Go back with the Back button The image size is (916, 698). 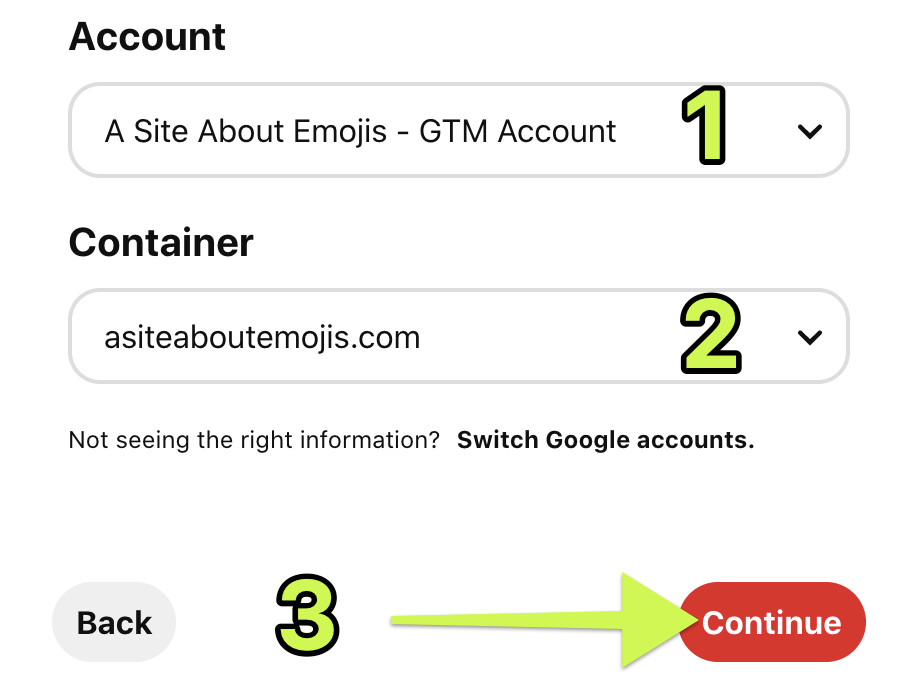click(x=114, y=623)
